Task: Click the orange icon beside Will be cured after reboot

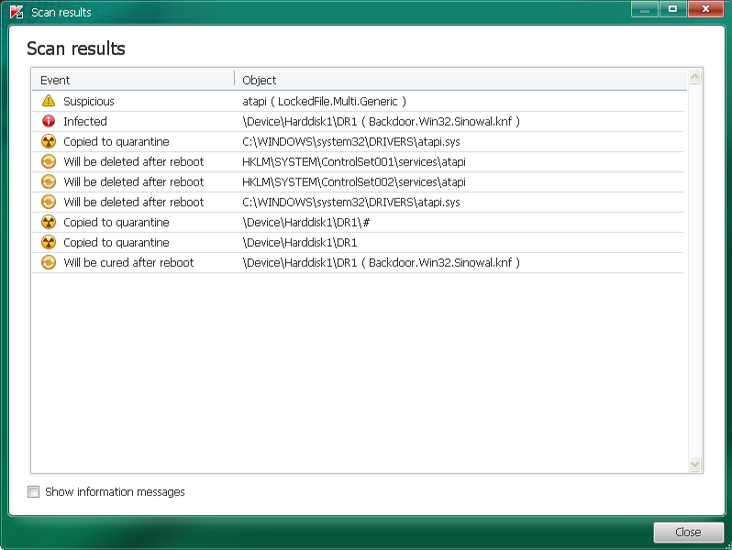Action: (48, 262)
